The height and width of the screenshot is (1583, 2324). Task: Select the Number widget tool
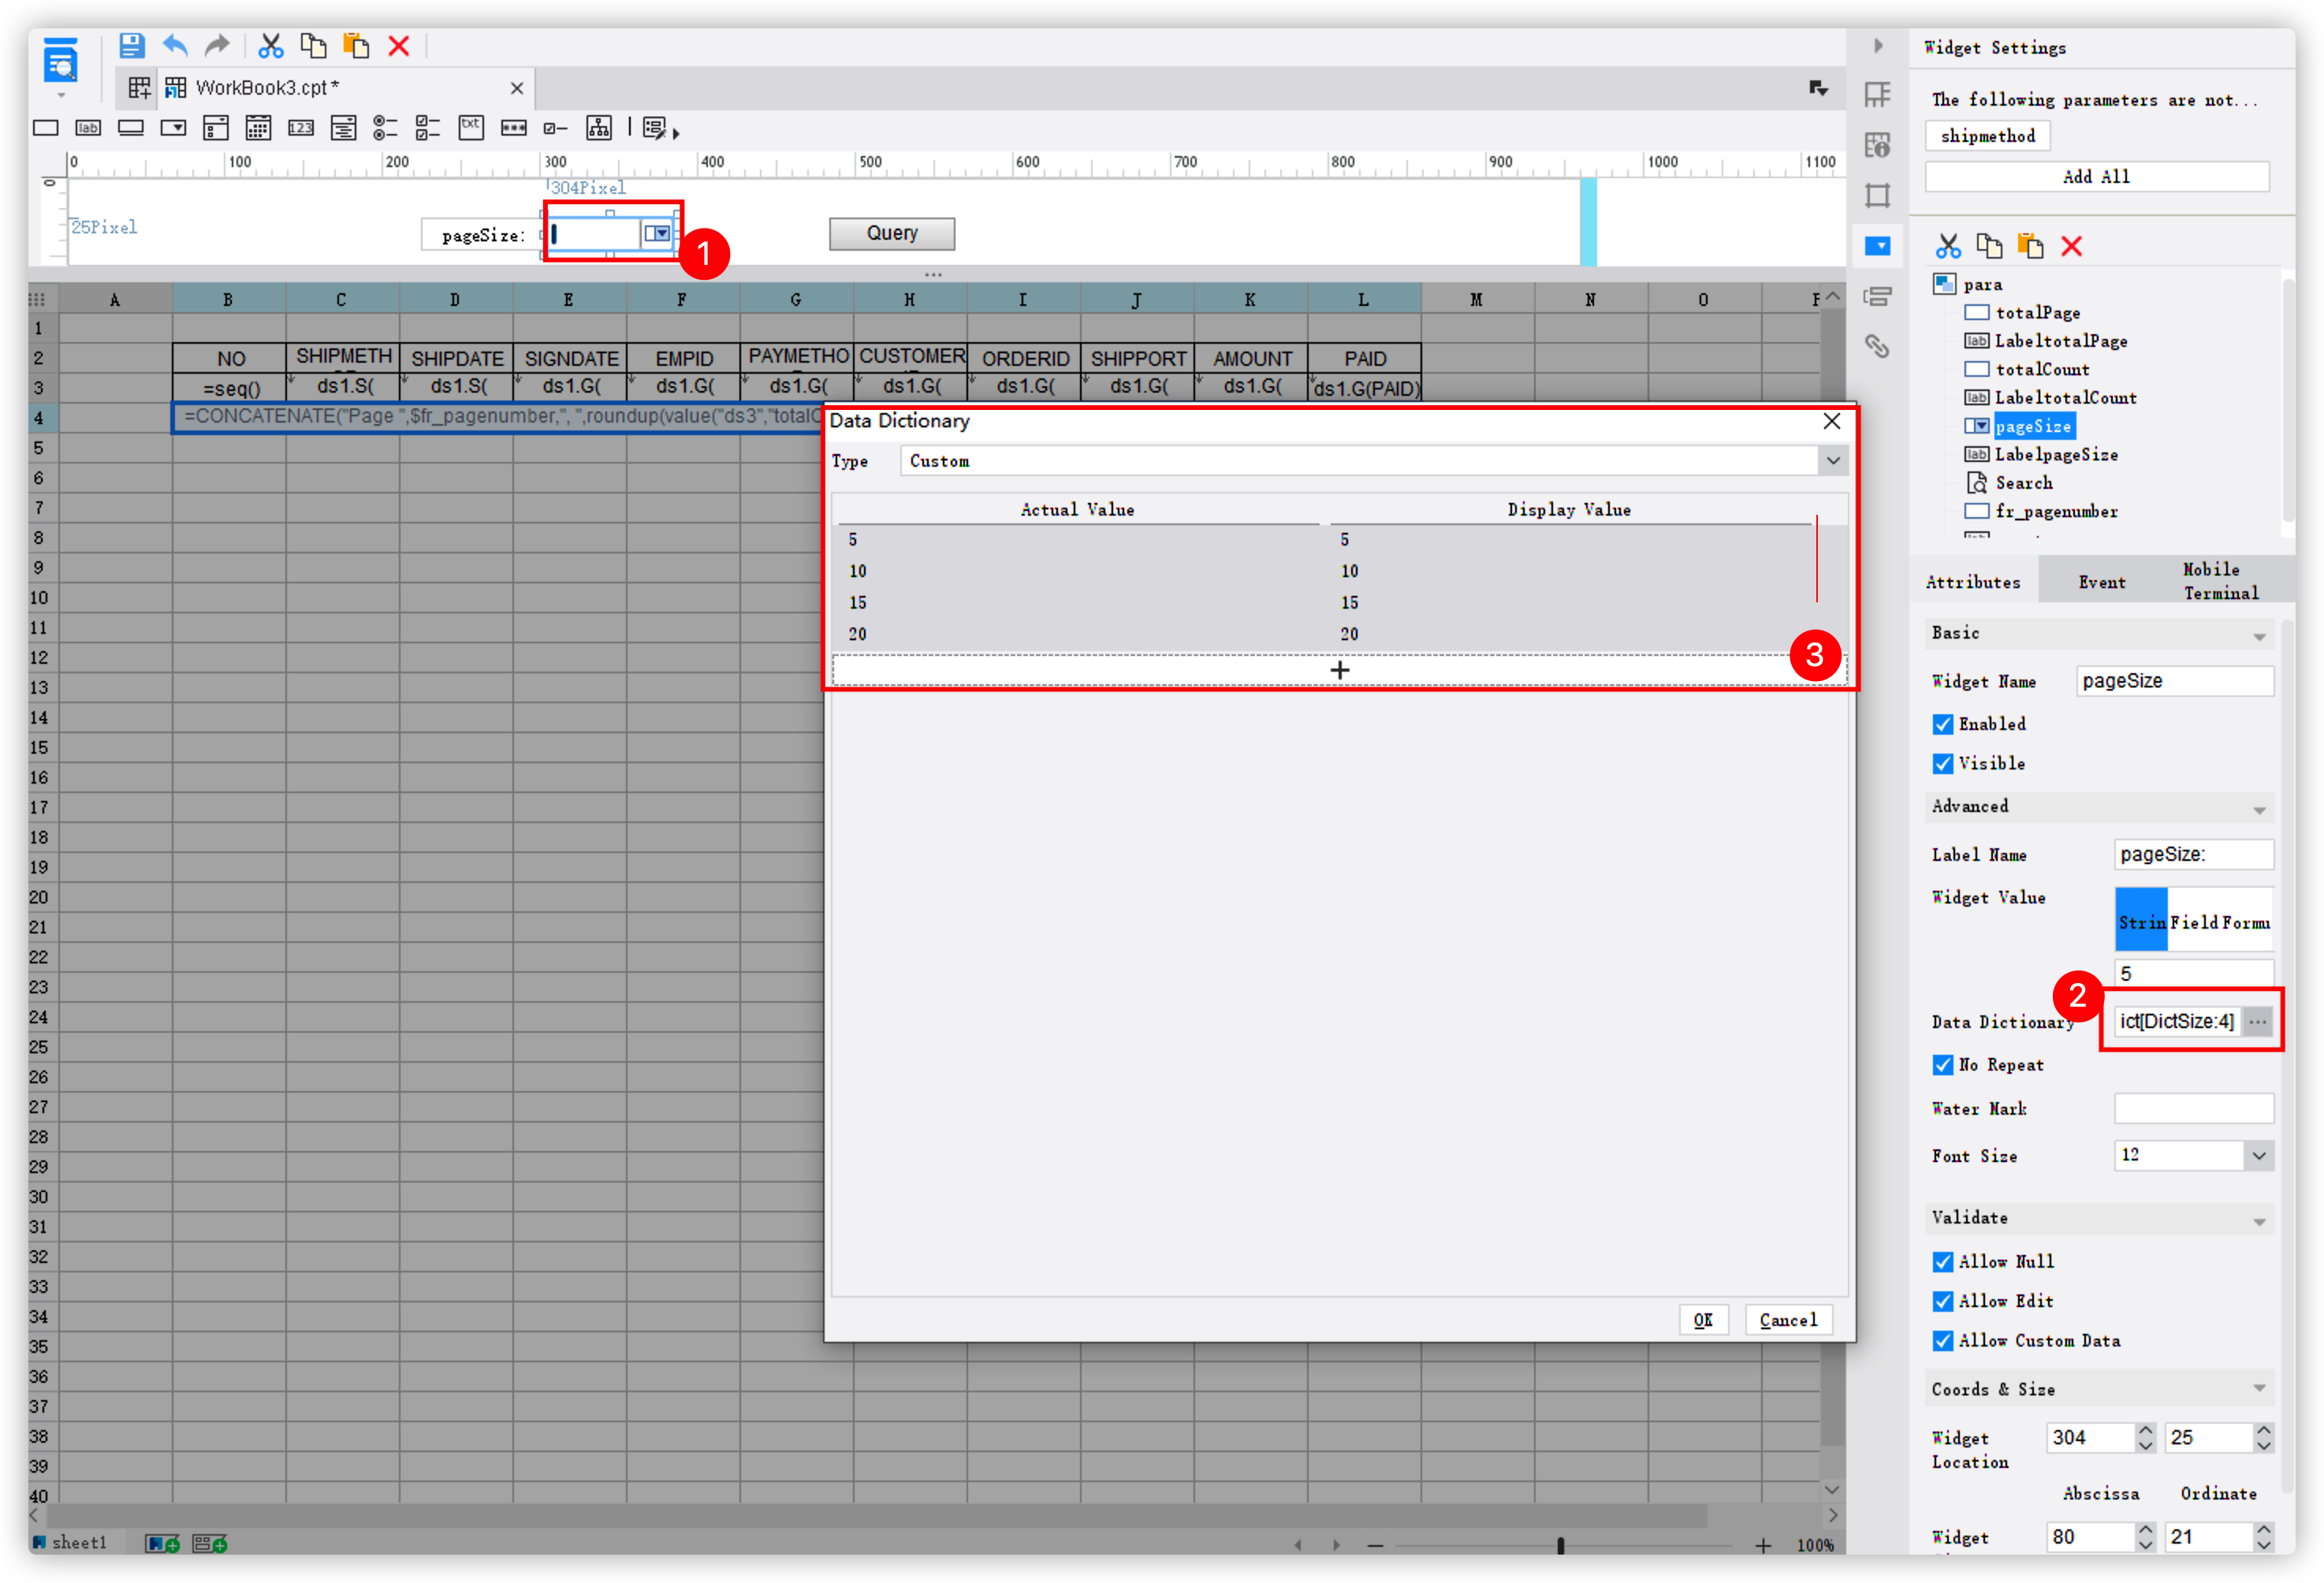[301, 127]
